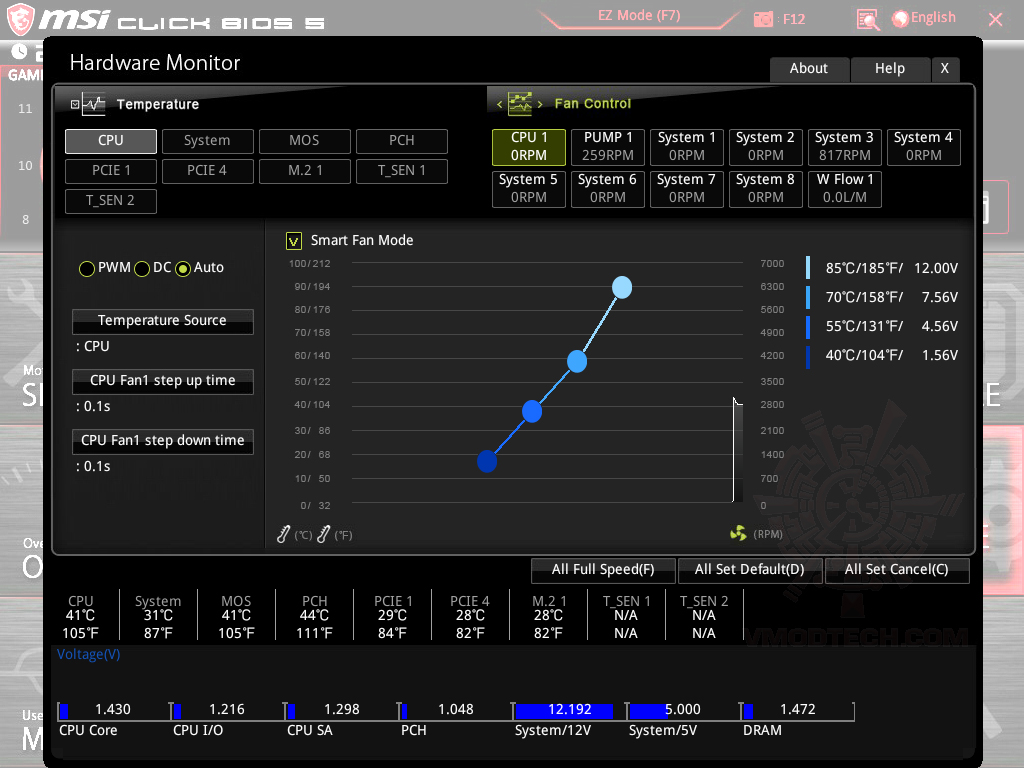Click All Set Default(D) button
Image resolution: width=1024 pixels, height=768 pixels.
coord(750,570)
